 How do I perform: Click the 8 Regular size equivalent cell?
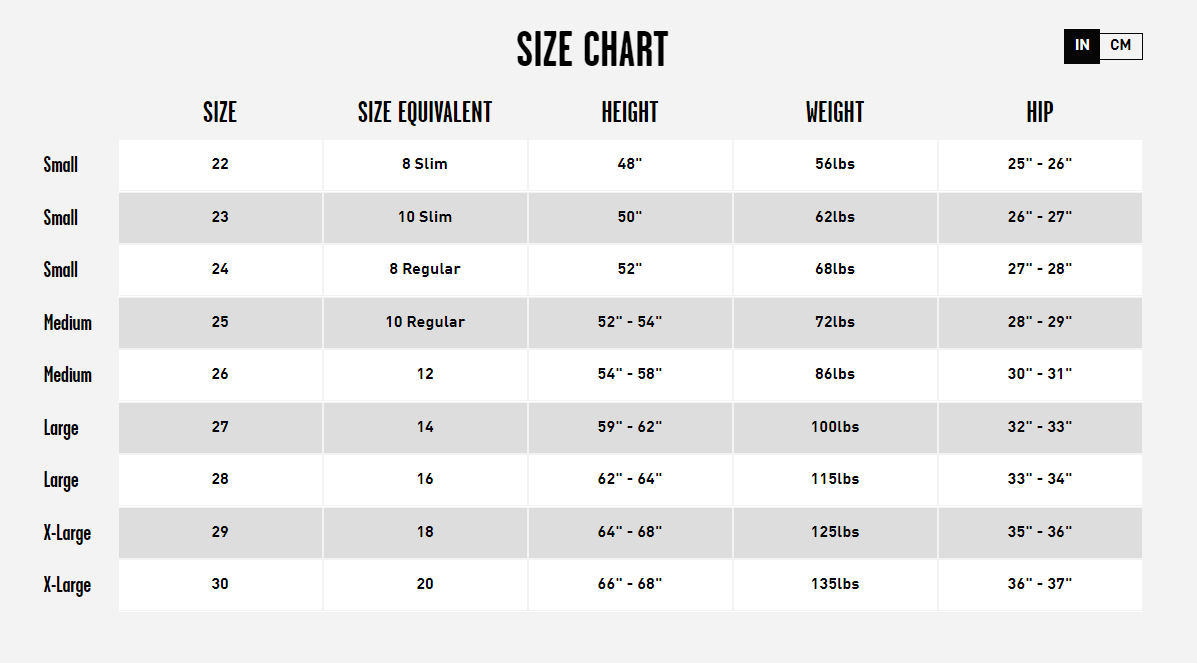click(425, 269)
